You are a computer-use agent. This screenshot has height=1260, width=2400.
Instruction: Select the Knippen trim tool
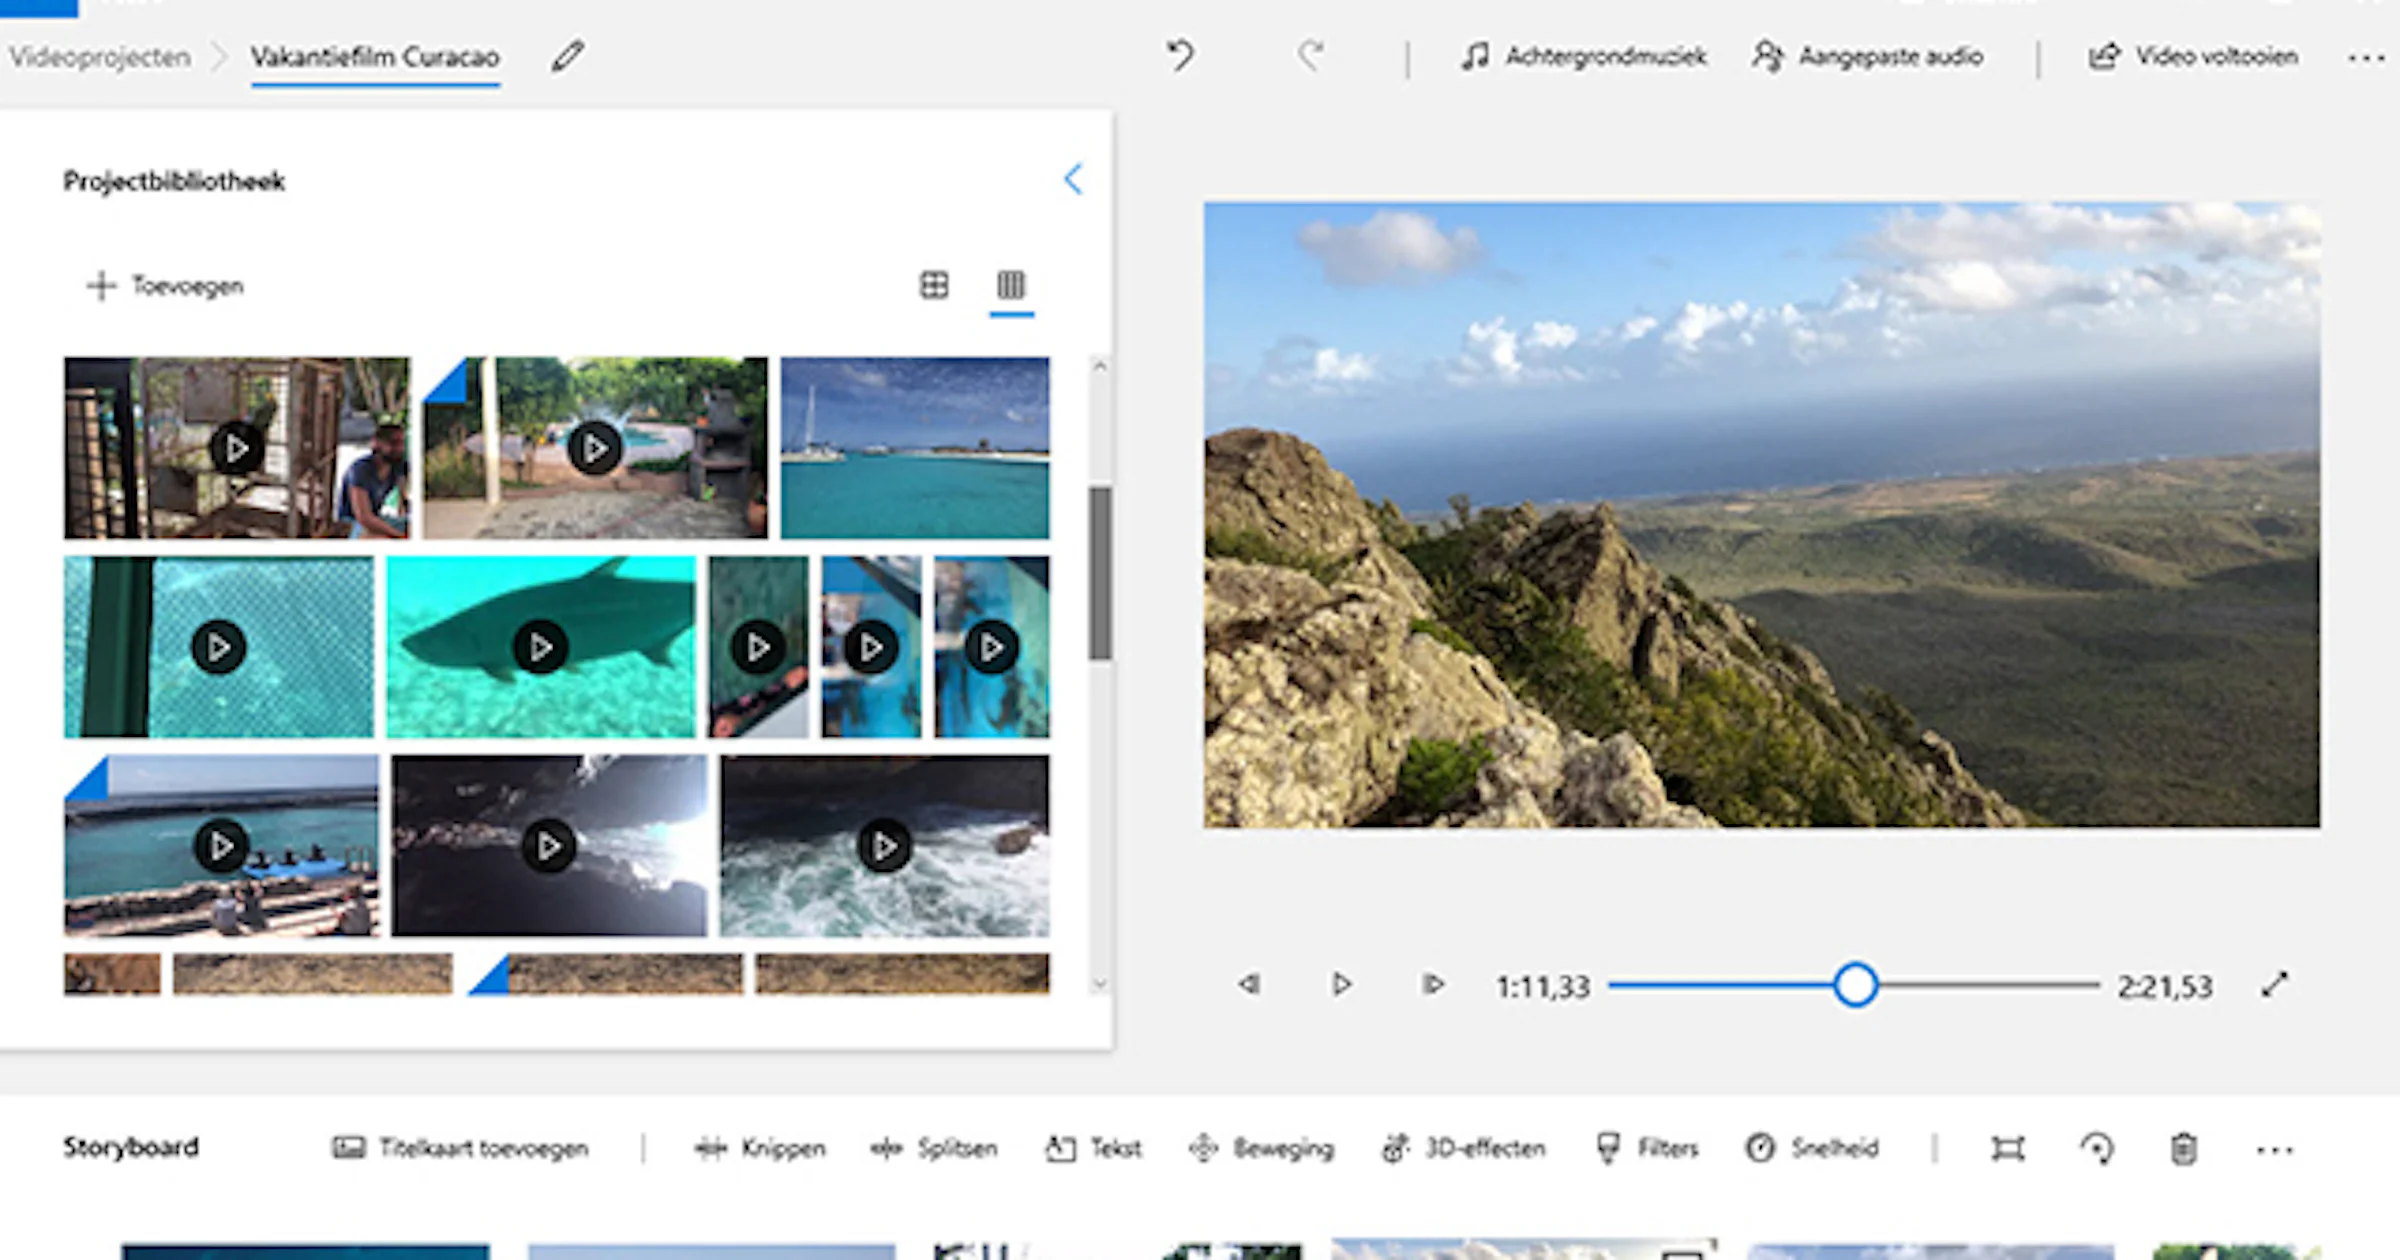[x=761, y=1148]
